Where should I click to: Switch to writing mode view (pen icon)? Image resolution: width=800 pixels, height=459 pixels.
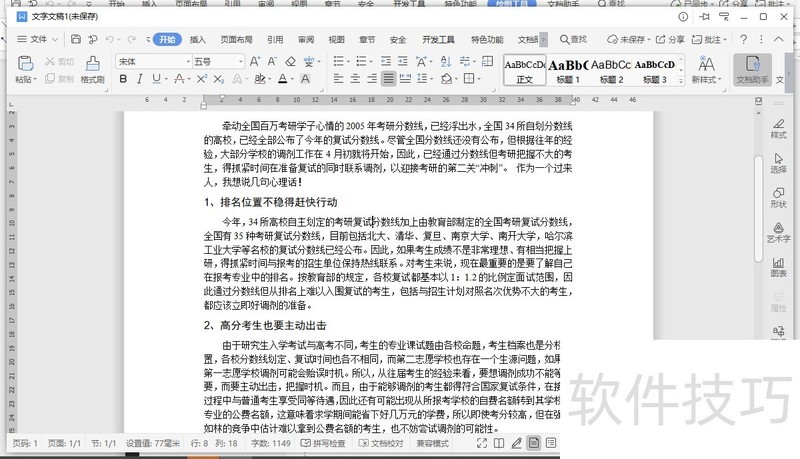point(516,443)
